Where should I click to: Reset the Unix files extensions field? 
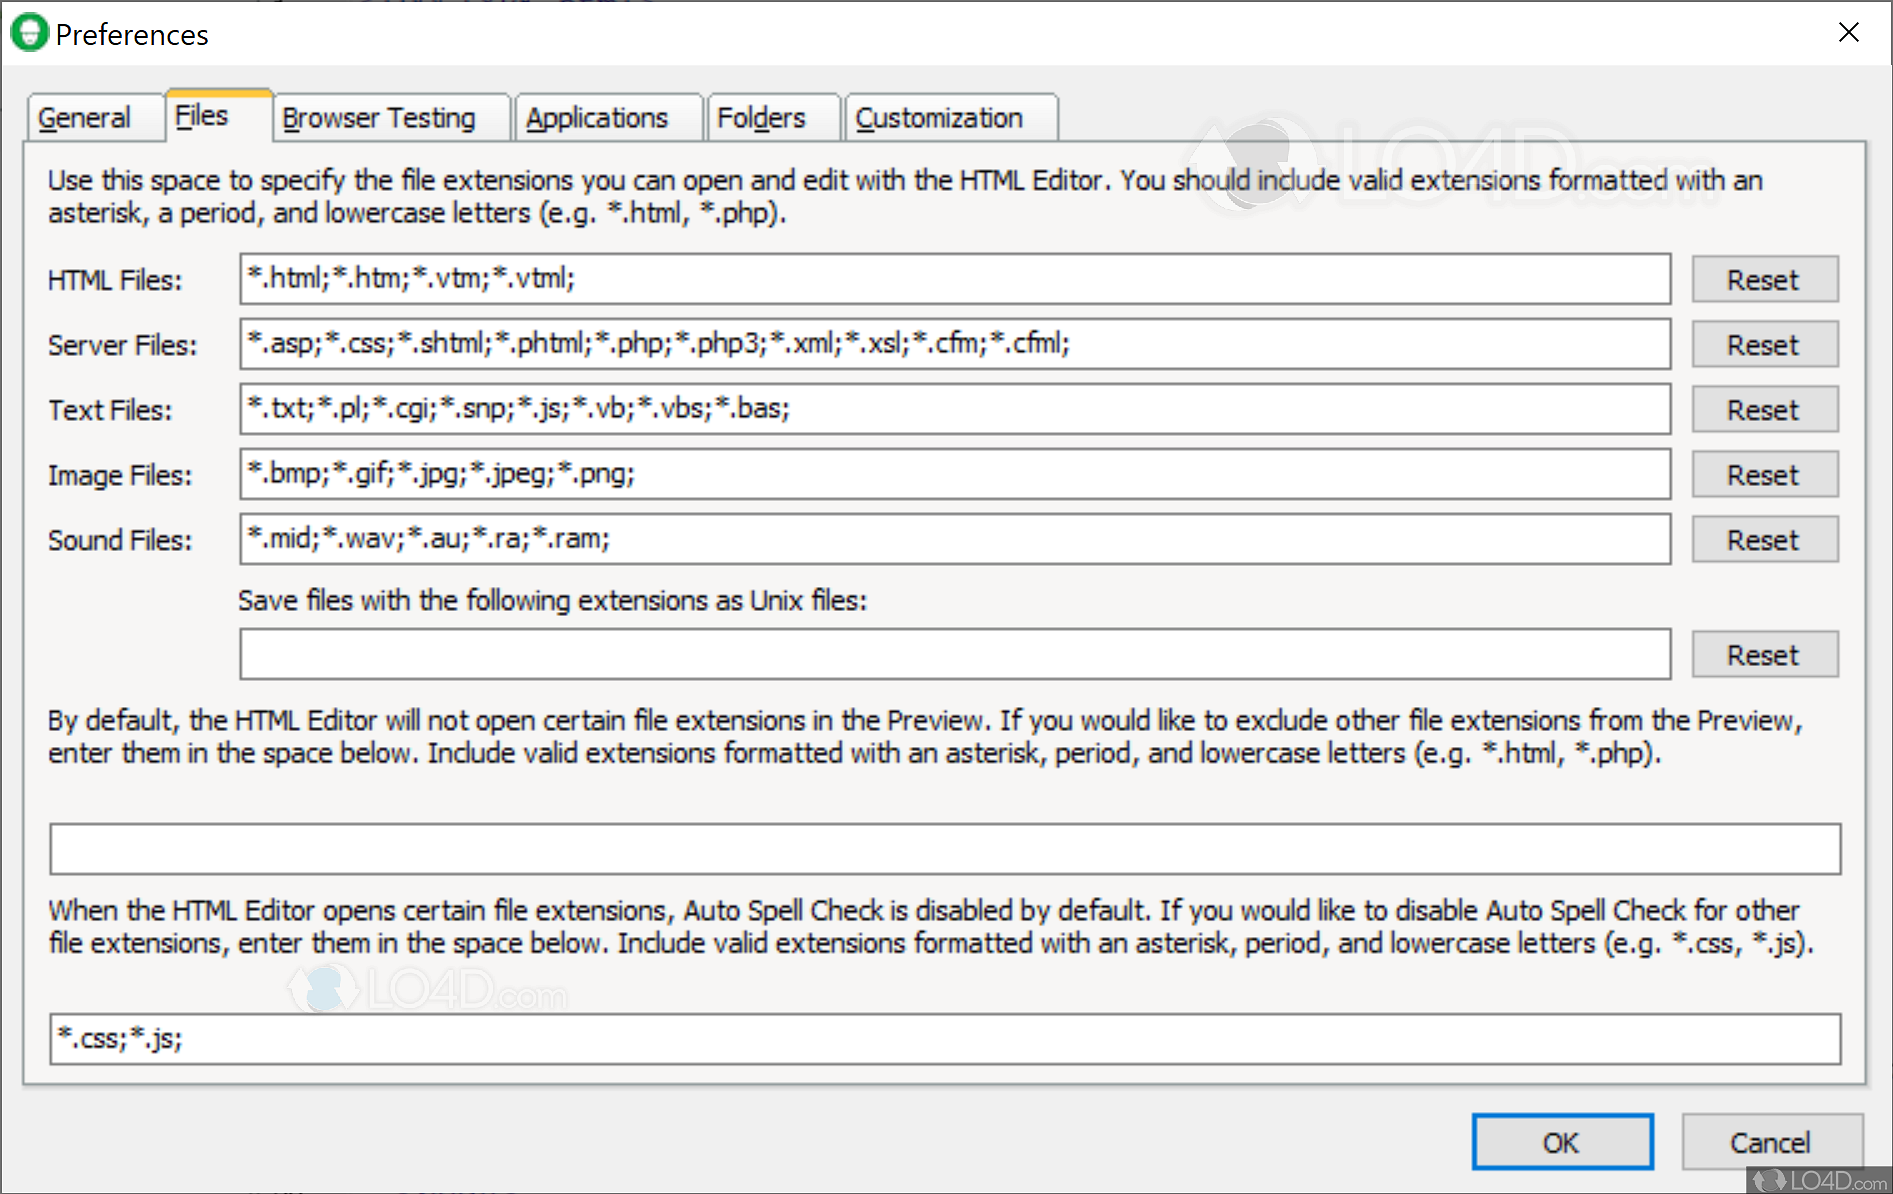pyautogui.click(x=1763, y=655)
